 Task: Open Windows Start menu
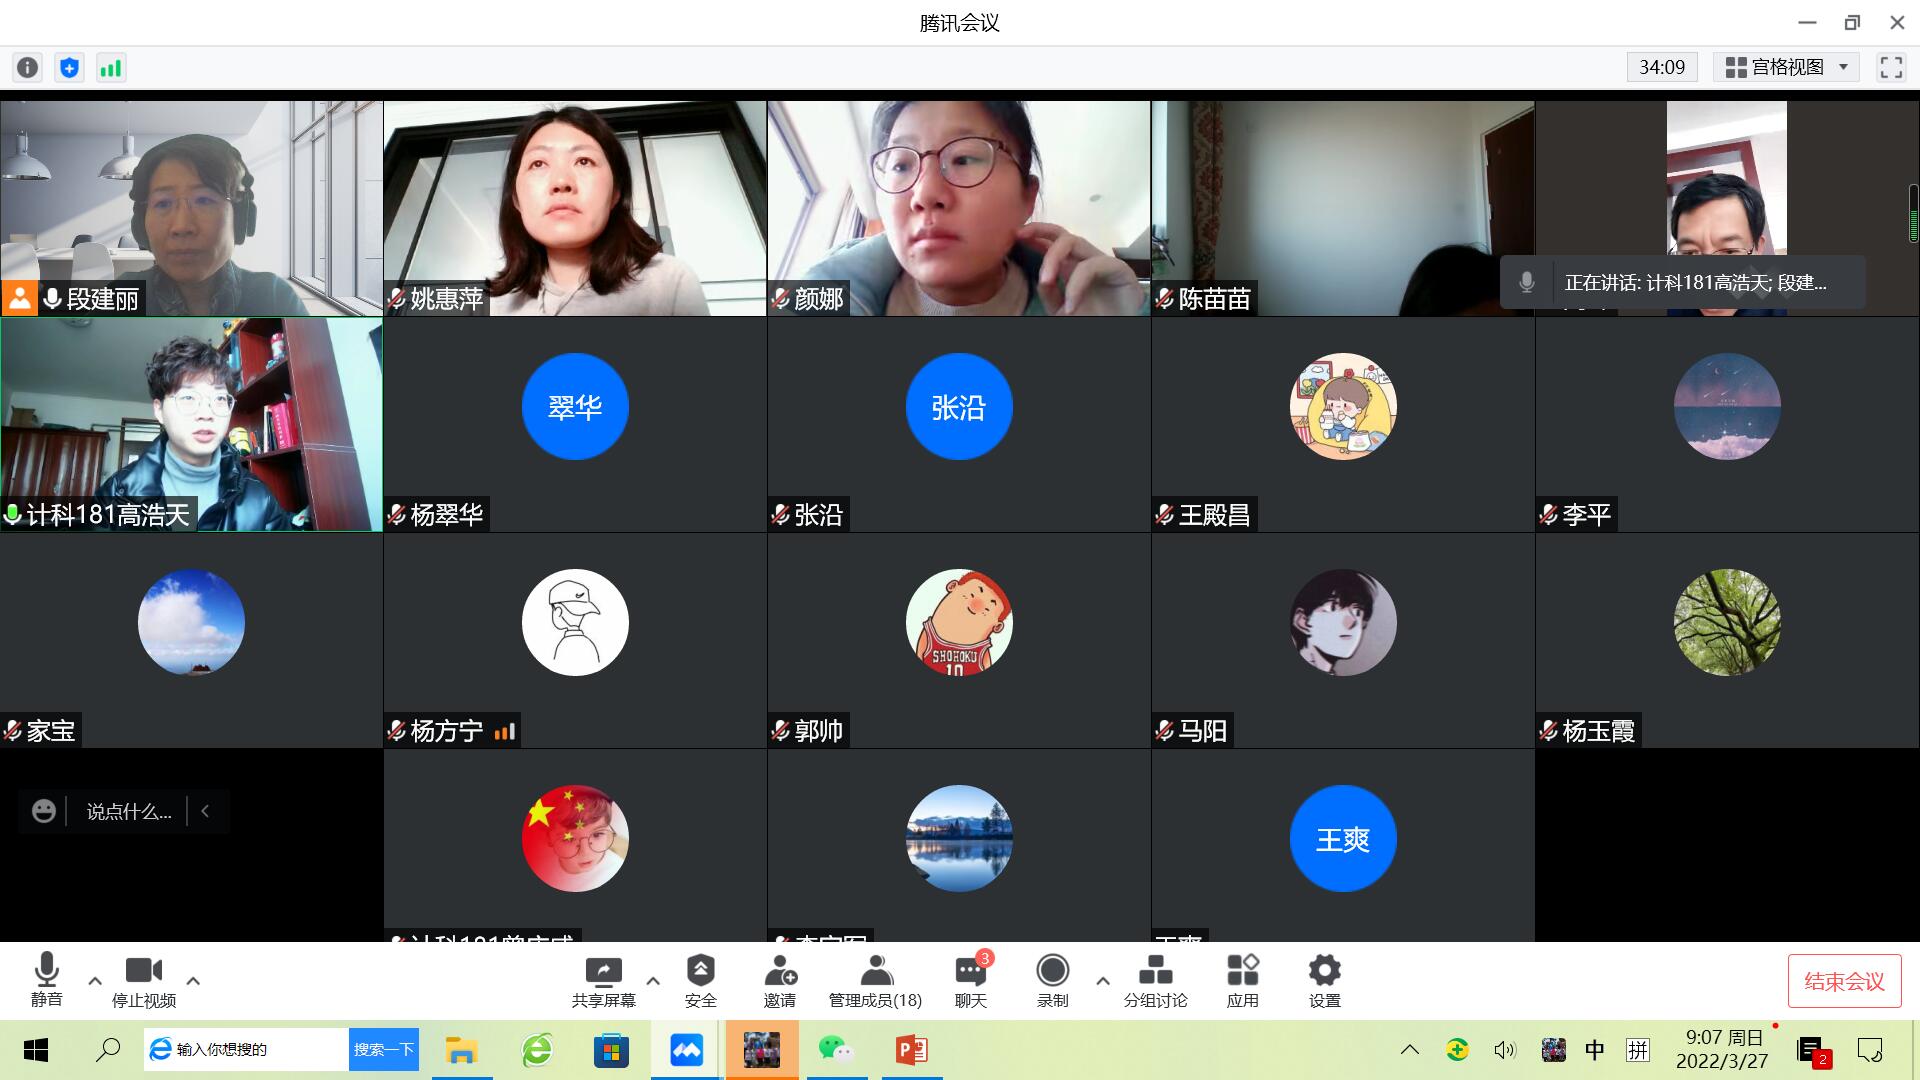36,1050
